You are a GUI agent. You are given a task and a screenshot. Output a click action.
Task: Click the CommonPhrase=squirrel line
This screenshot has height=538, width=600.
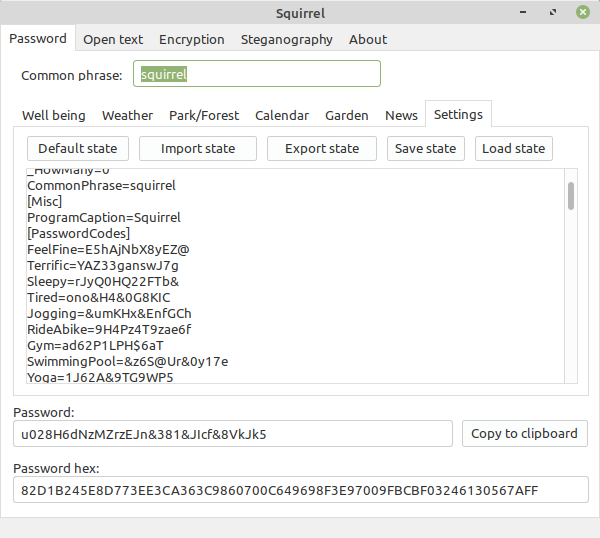(101, 186)
